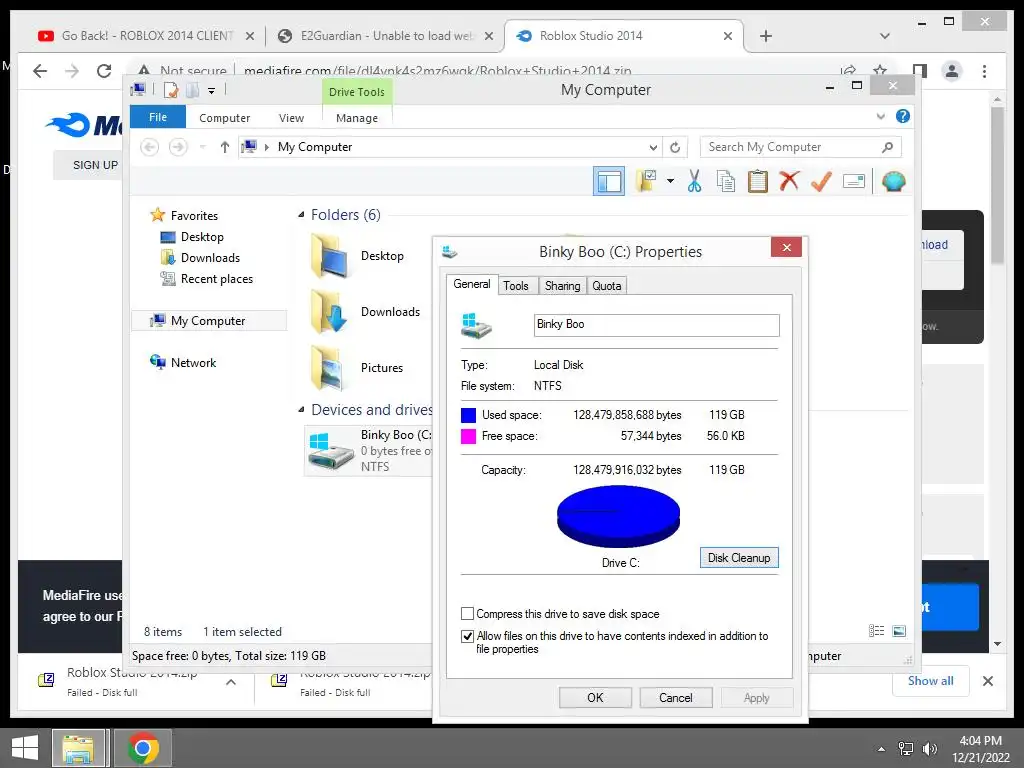
Task: Open the Manage ribbon tab
Action: click(357, 118)
